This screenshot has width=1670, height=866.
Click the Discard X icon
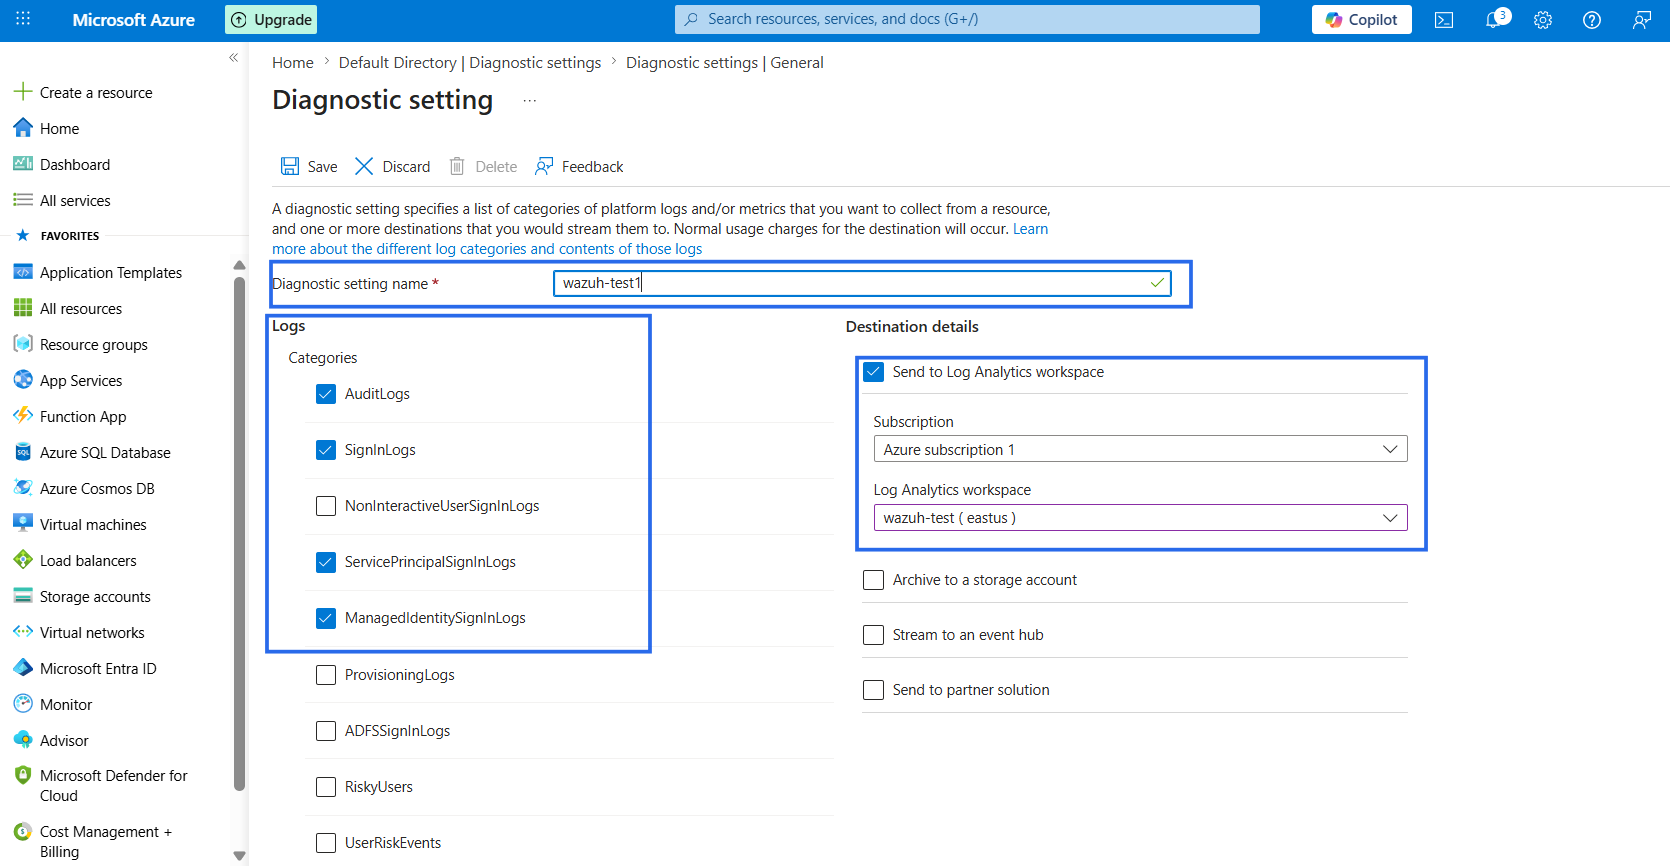tap(364, 166)
